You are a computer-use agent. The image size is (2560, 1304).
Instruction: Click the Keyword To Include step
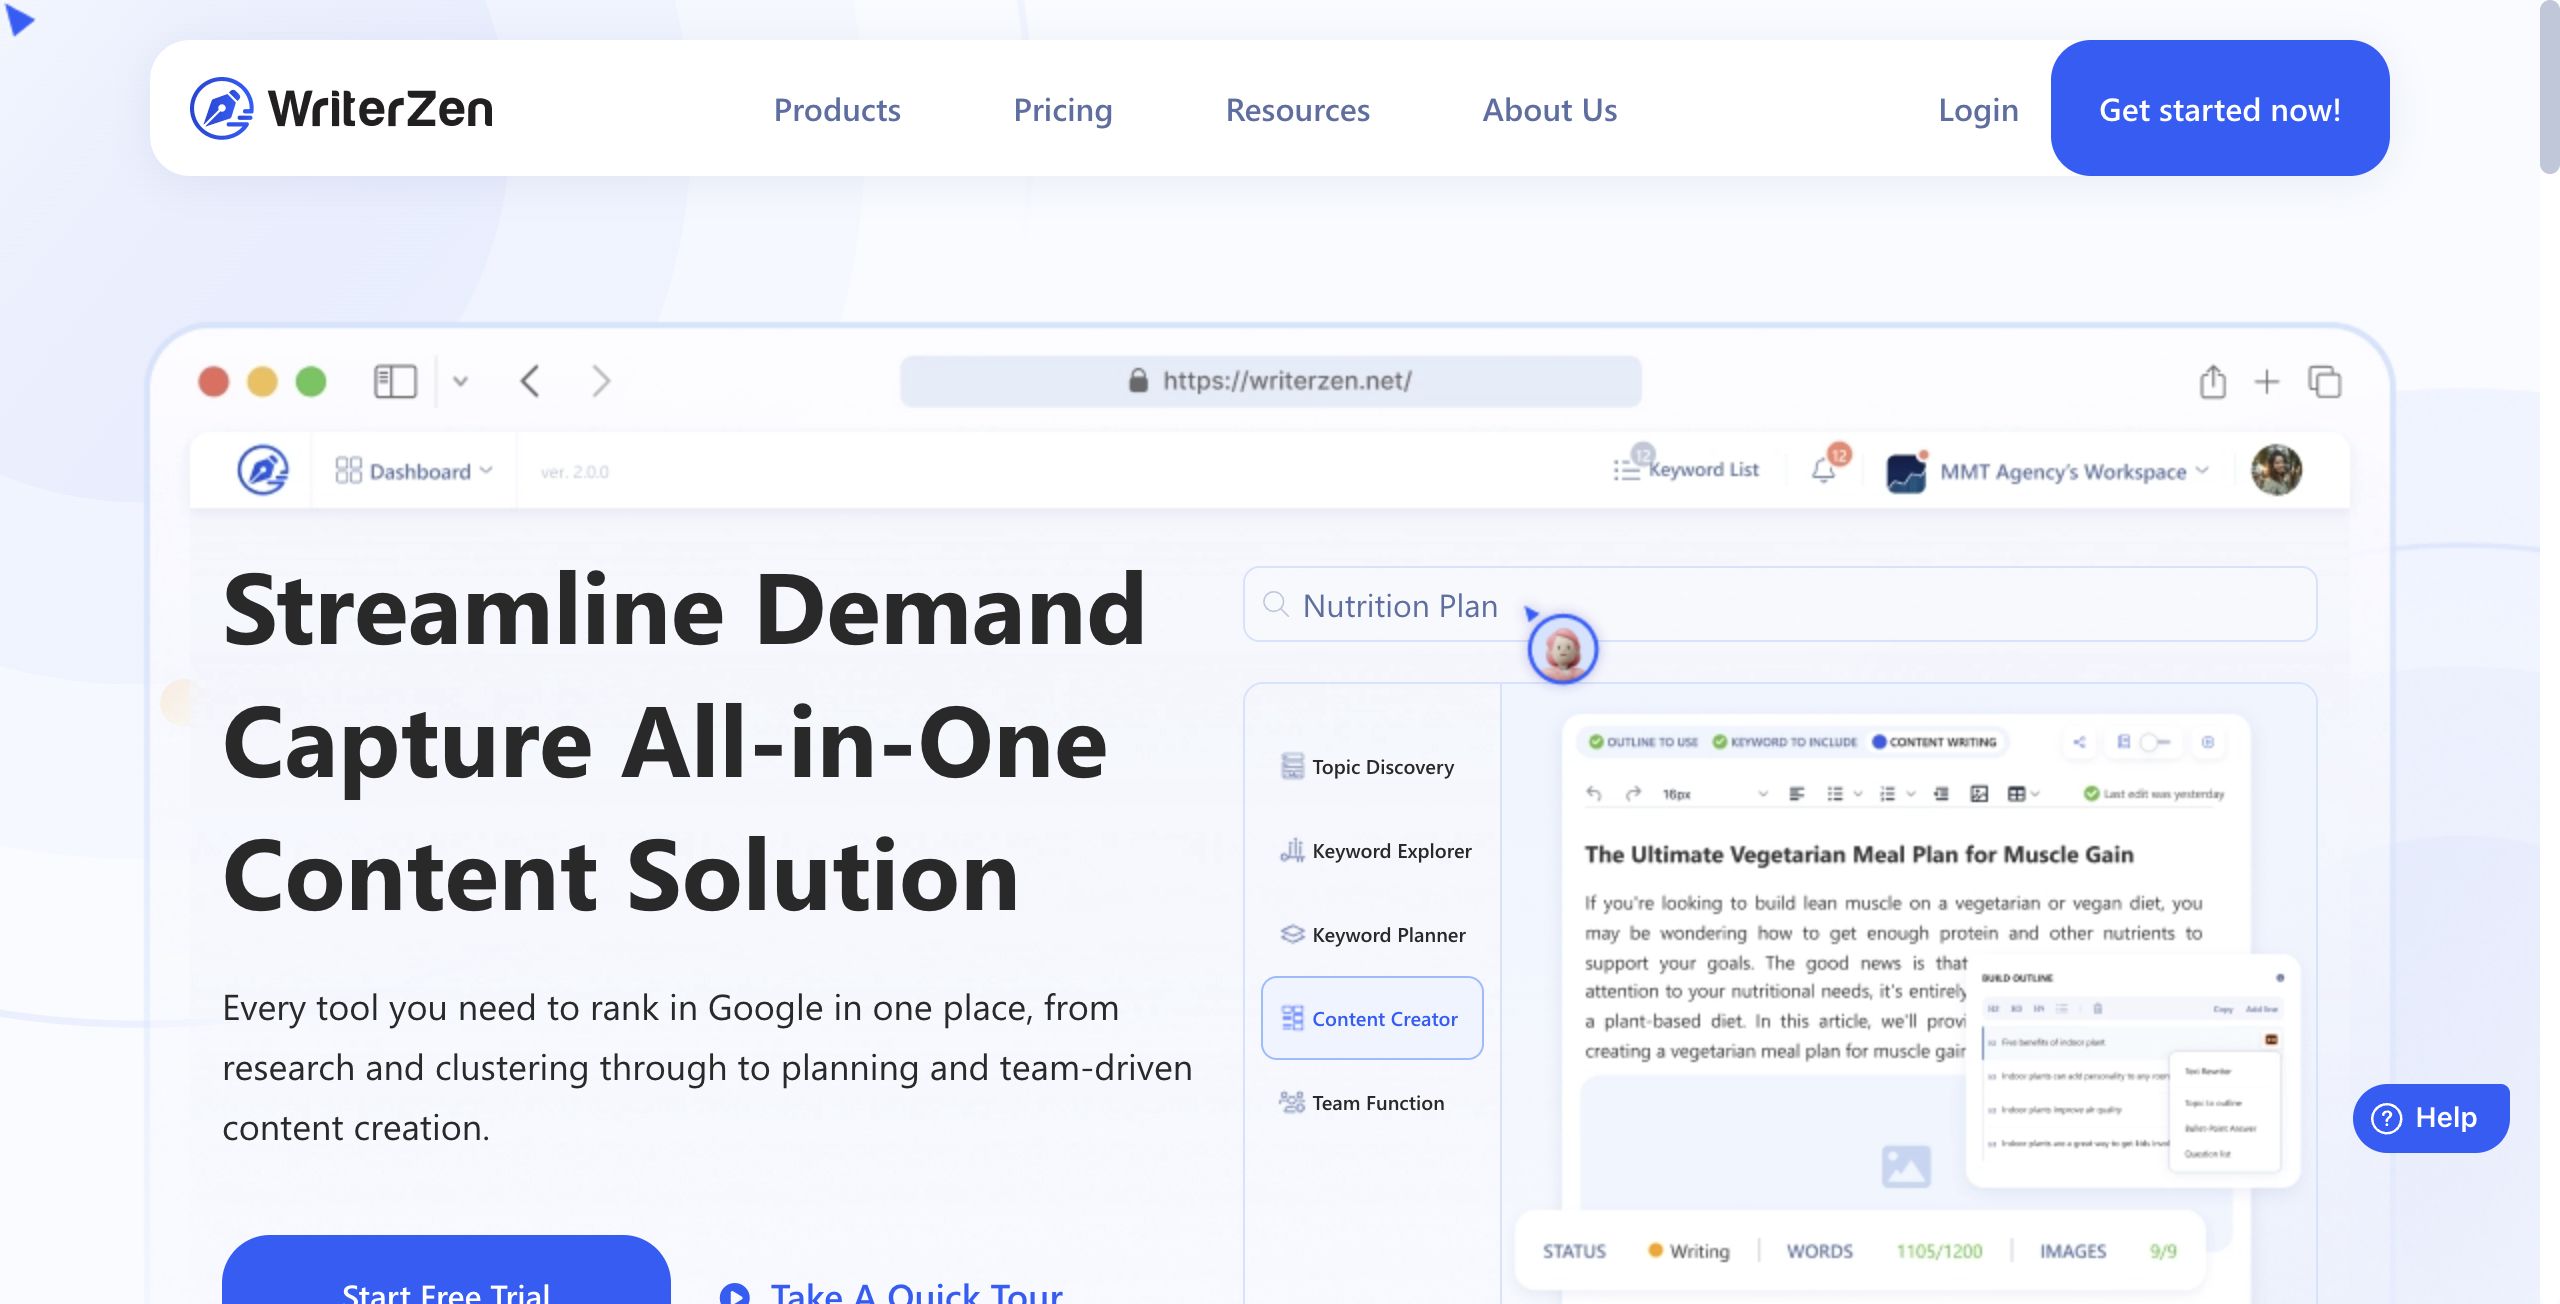pyautogui.click(x=1784, y=742)
